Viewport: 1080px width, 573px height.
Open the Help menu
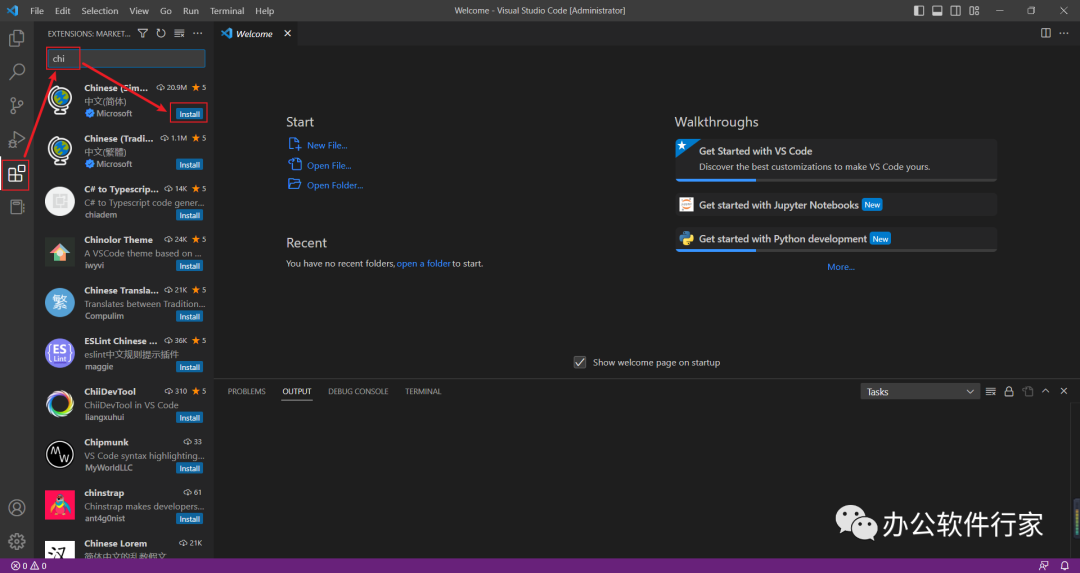pyautogui.click(x=264, y=10)
